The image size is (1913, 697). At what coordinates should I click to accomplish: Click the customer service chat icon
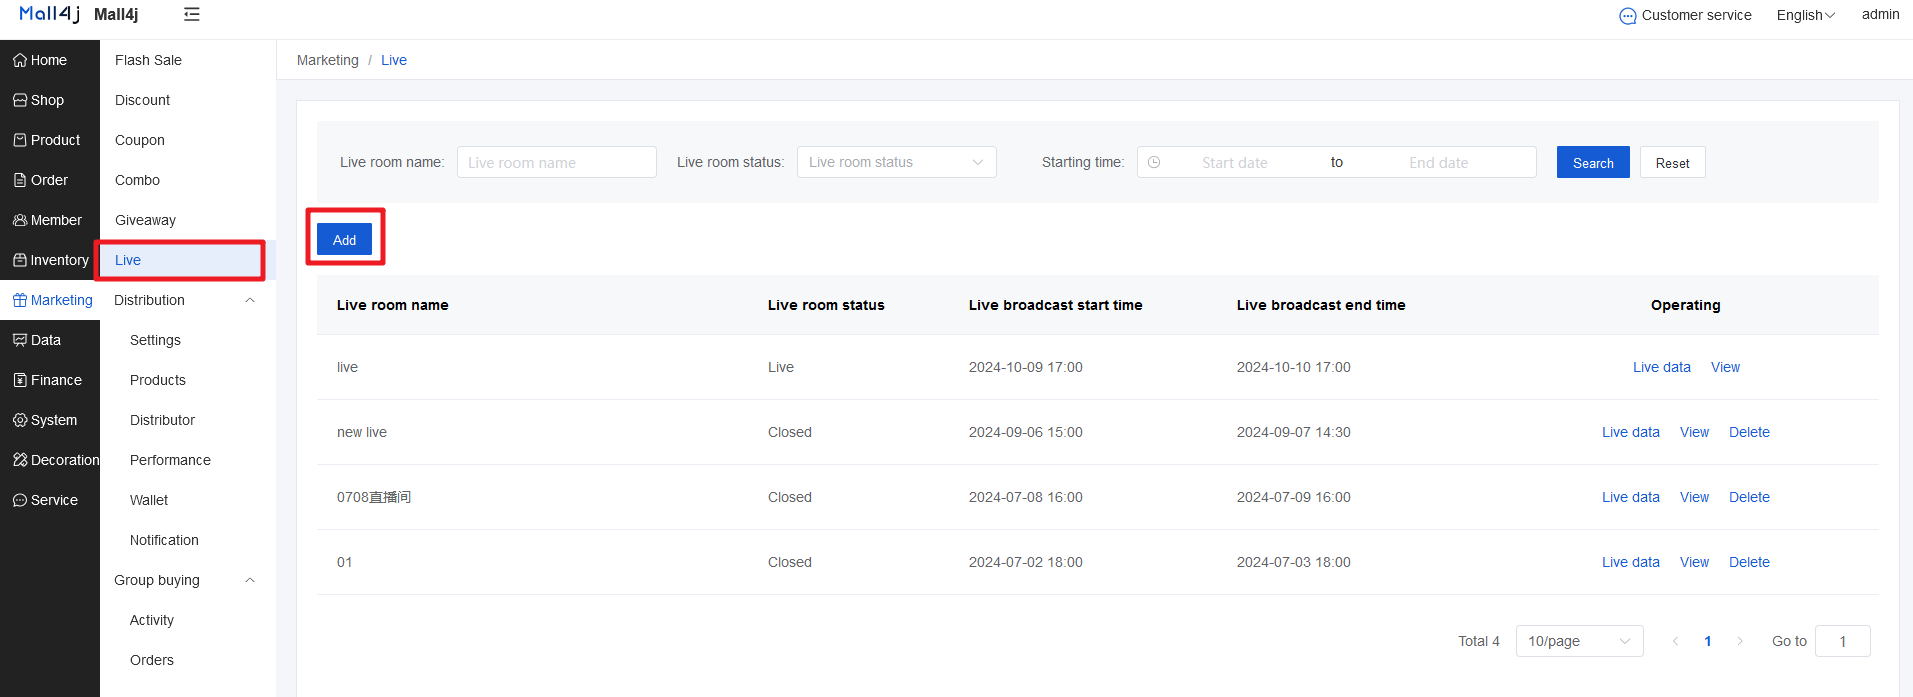point(1628,16)
